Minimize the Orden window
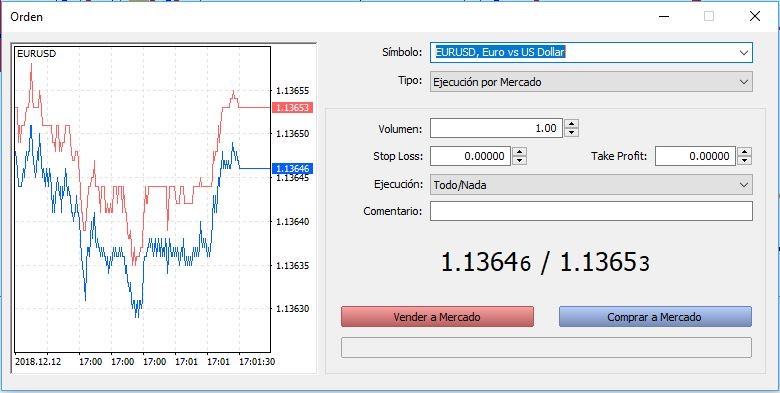Screen dimensions: 780x393 click(664, 16)
